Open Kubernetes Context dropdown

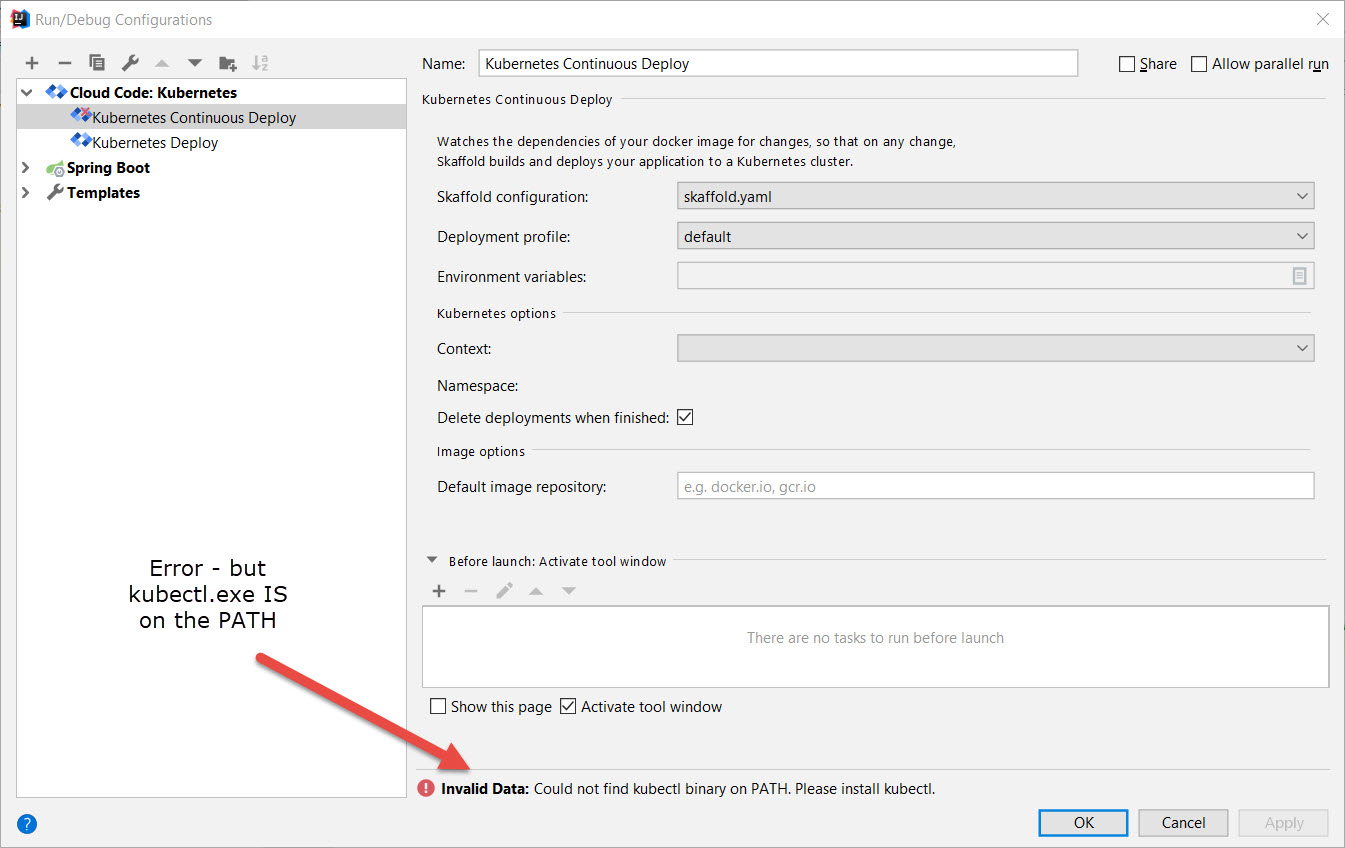(995, 348)
